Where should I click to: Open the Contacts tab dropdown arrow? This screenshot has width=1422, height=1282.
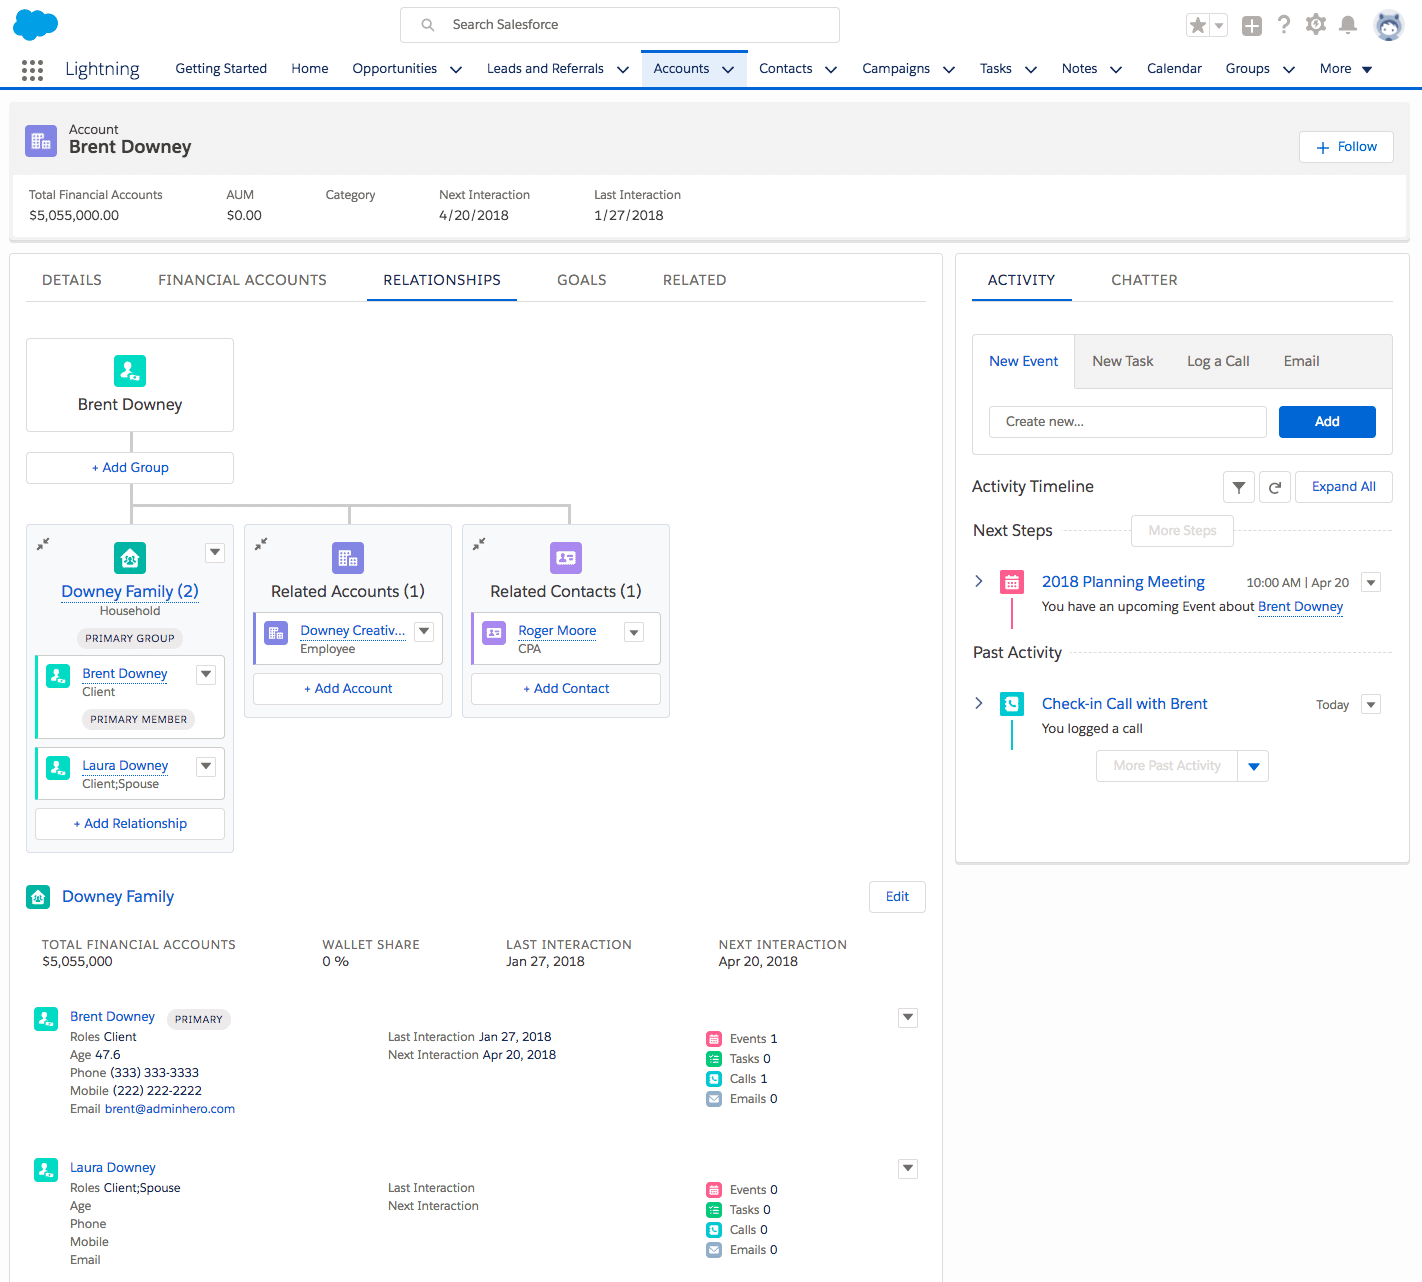coord(831,69)
